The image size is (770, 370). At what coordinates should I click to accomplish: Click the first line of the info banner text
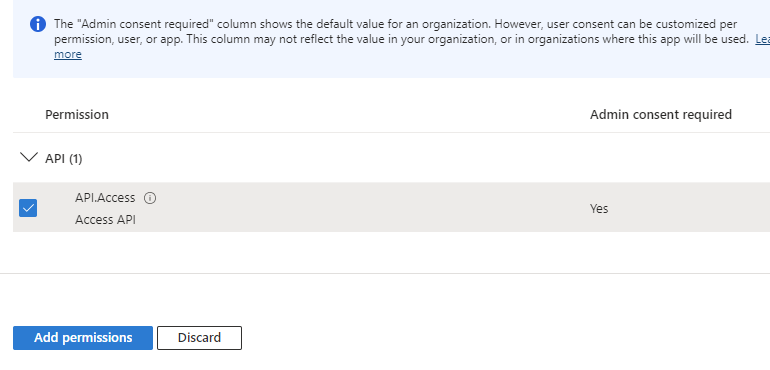[395, 24]
